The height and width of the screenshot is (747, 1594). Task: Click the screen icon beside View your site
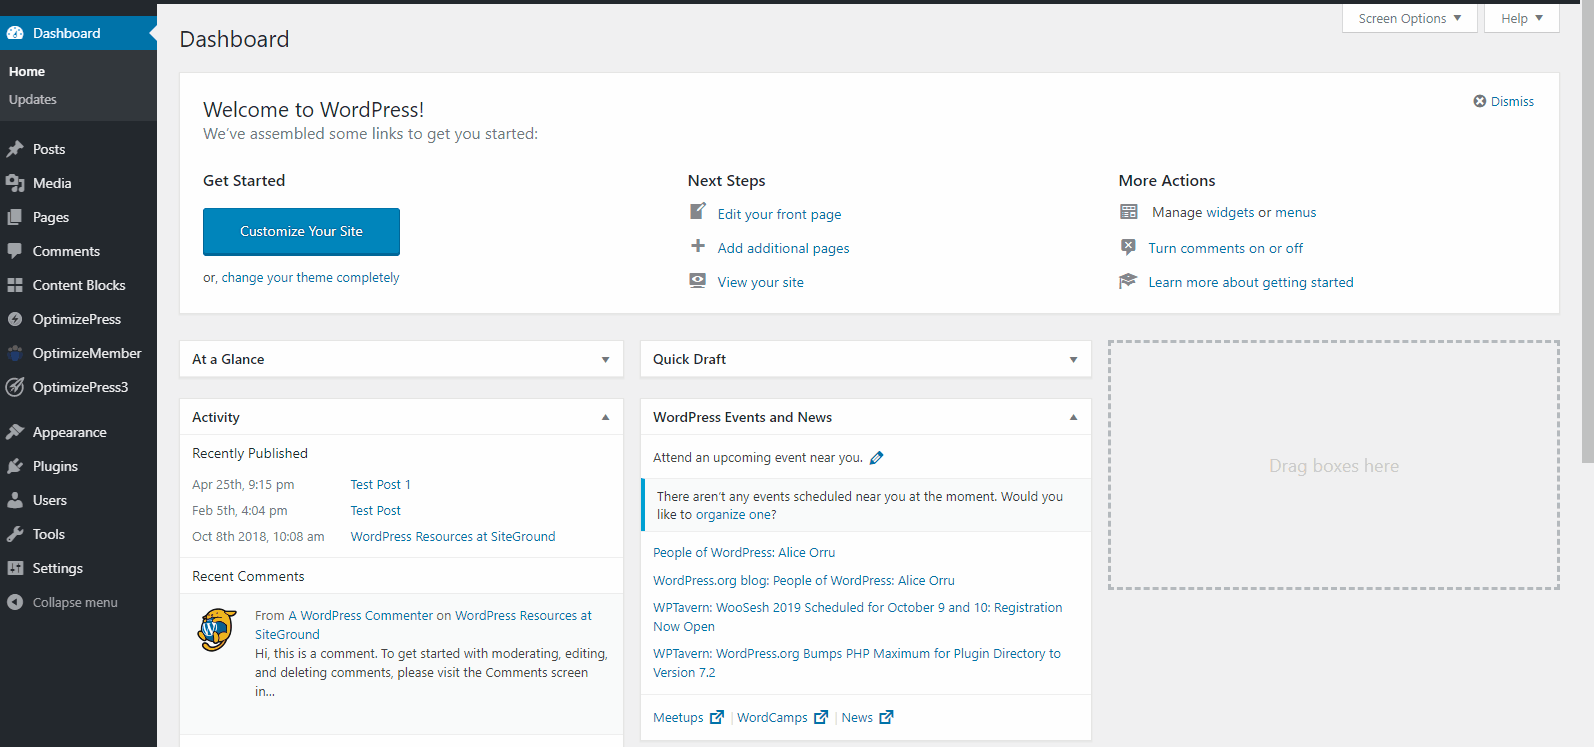(x=698, y=281)
